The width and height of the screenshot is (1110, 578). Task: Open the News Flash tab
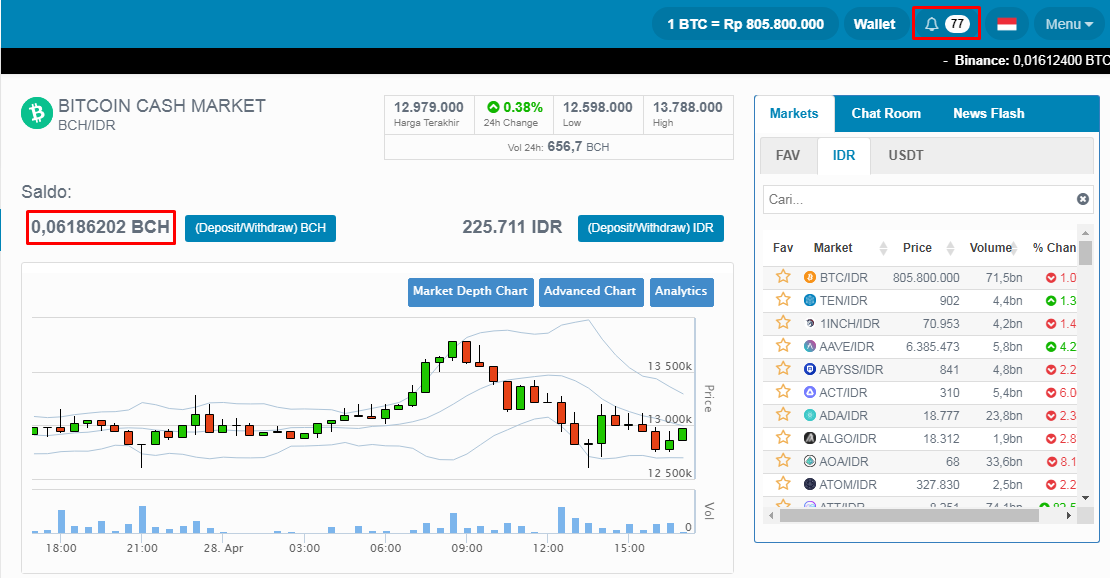tap(988, 113)
